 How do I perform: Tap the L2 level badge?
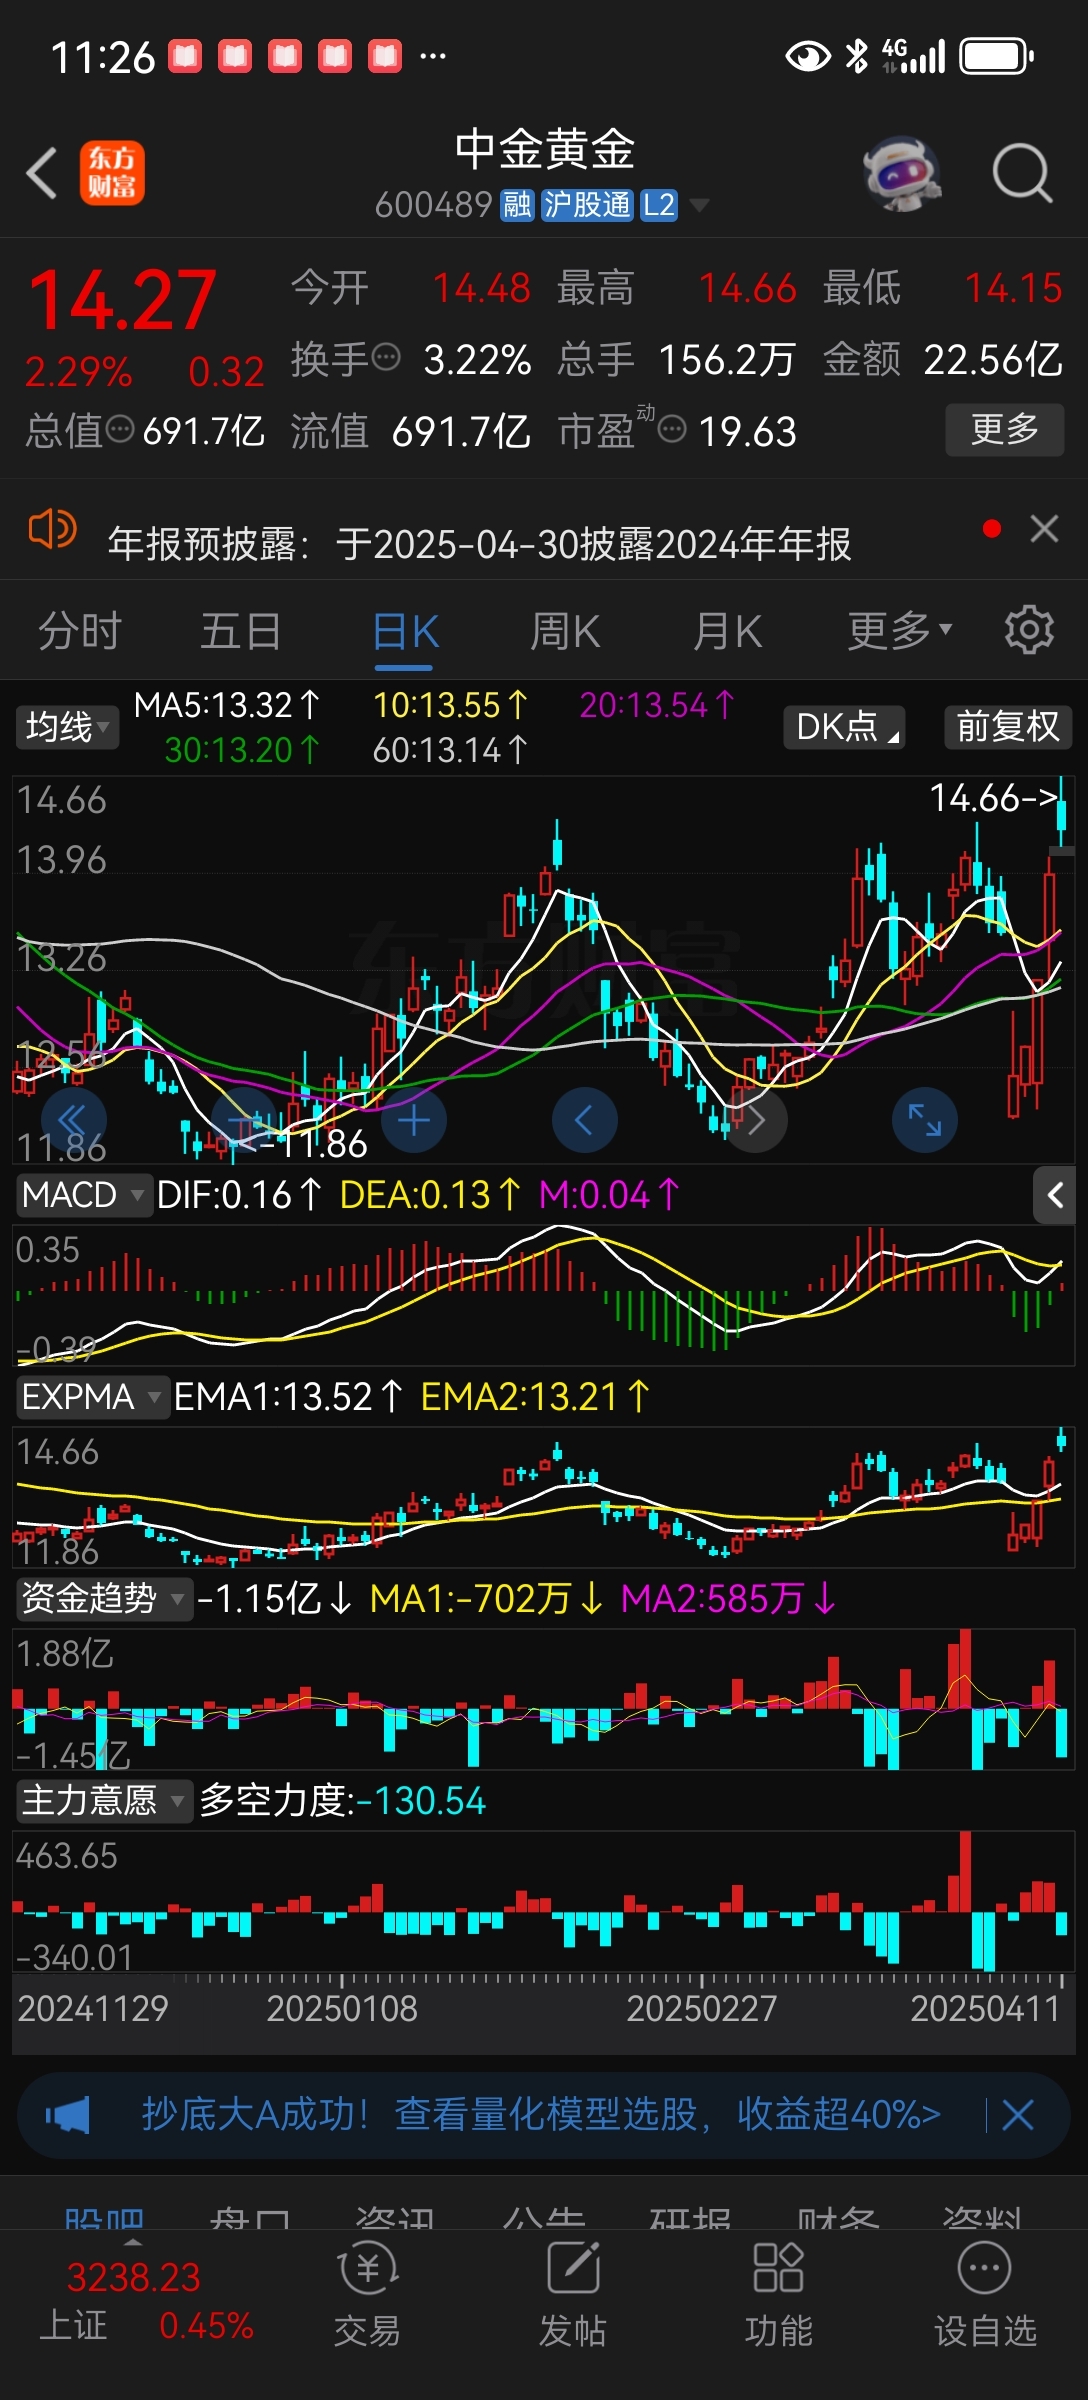(x=659, y=205)
